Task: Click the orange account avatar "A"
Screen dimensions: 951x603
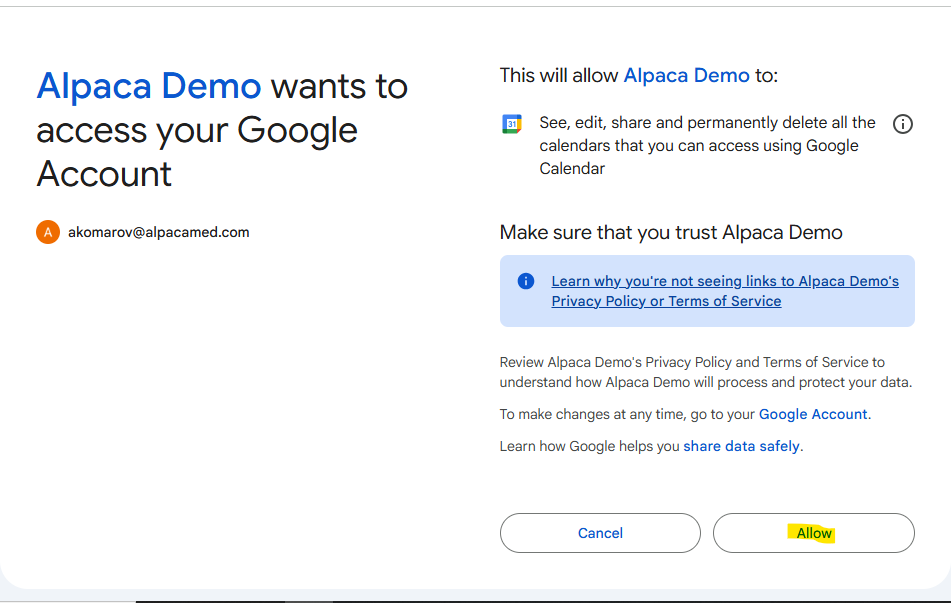Action: [48, 232]
